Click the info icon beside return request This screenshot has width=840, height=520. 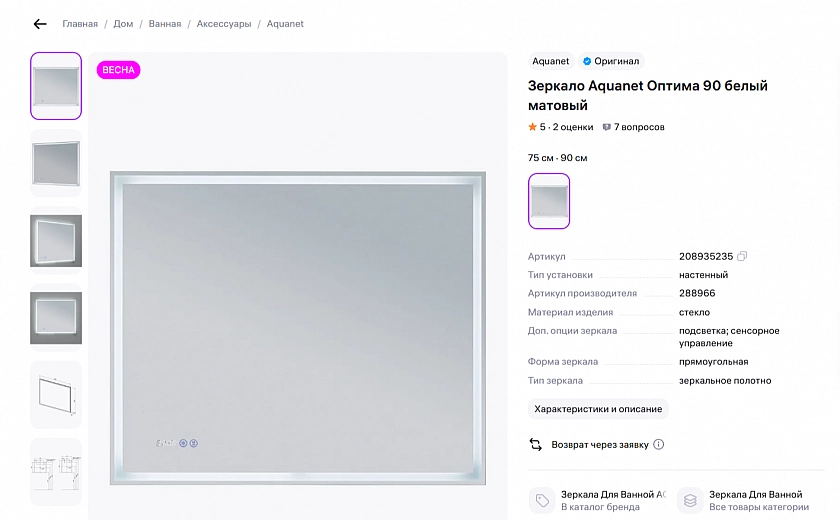[659, 445]
